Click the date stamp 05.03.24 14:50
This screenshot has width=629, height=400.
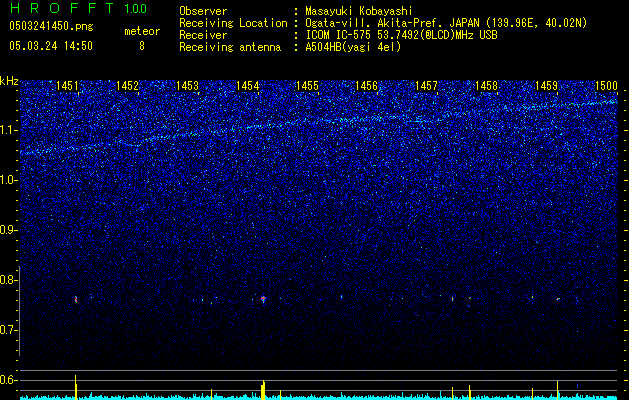[51, 46]
